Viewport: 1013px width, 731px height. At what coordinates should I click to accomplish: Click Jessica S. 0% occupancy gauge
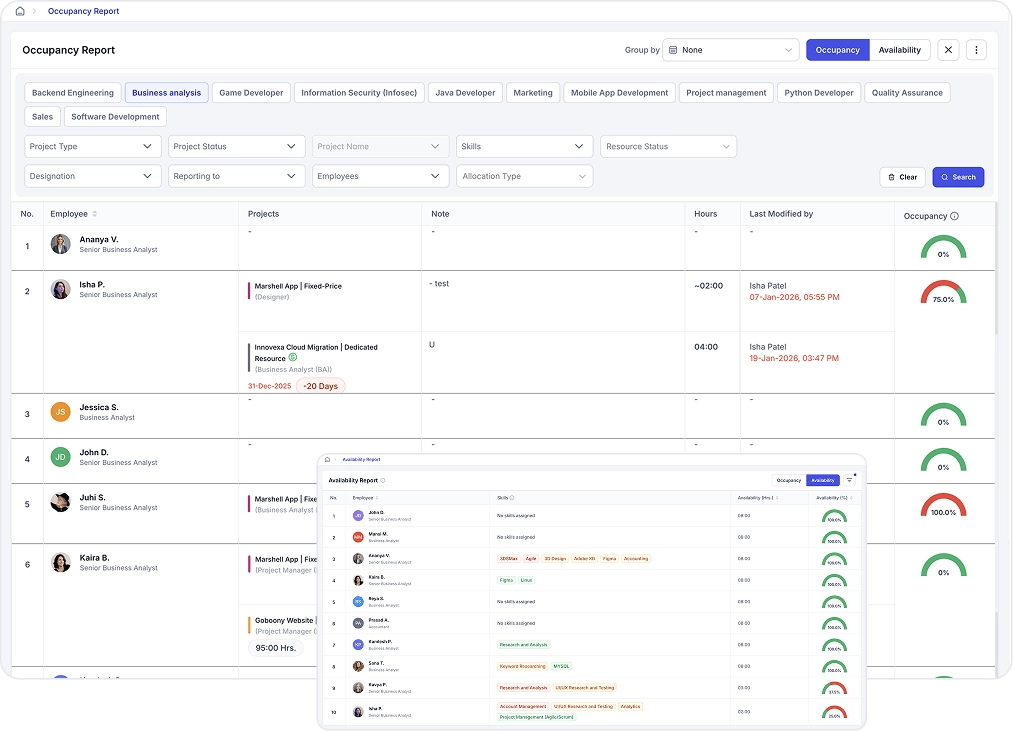click(943, 416)
